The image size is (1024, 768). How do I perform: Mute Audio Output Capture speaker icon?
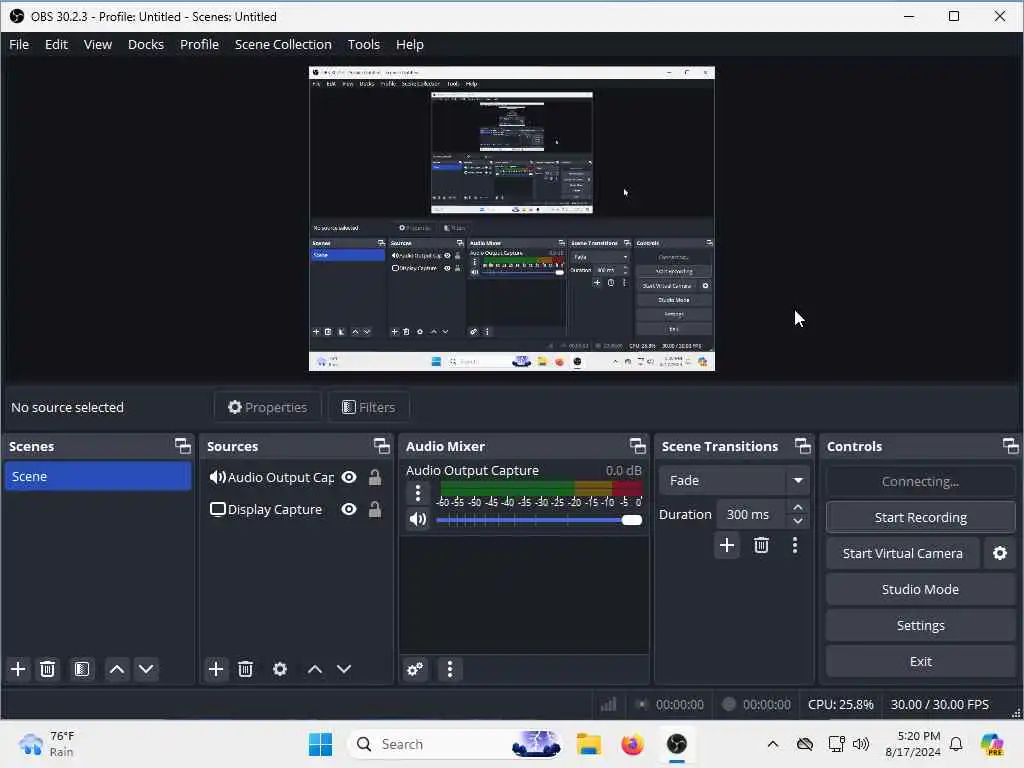point(418,519)
